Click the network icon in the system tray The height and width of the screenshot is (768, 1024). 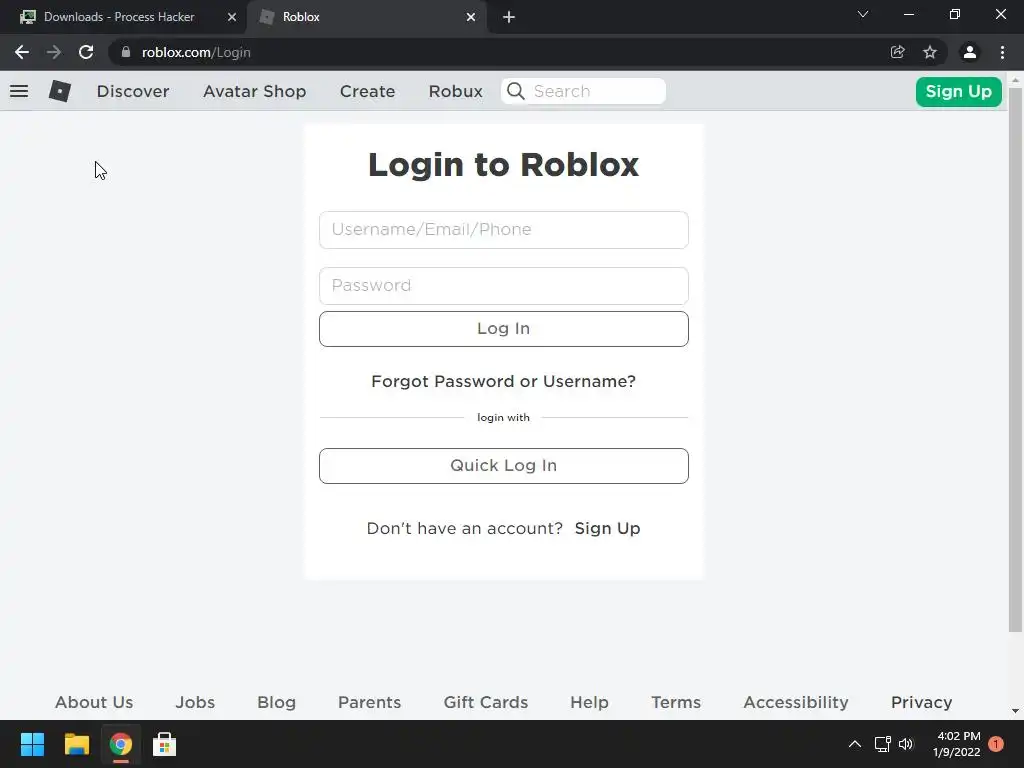pos(883,744)
